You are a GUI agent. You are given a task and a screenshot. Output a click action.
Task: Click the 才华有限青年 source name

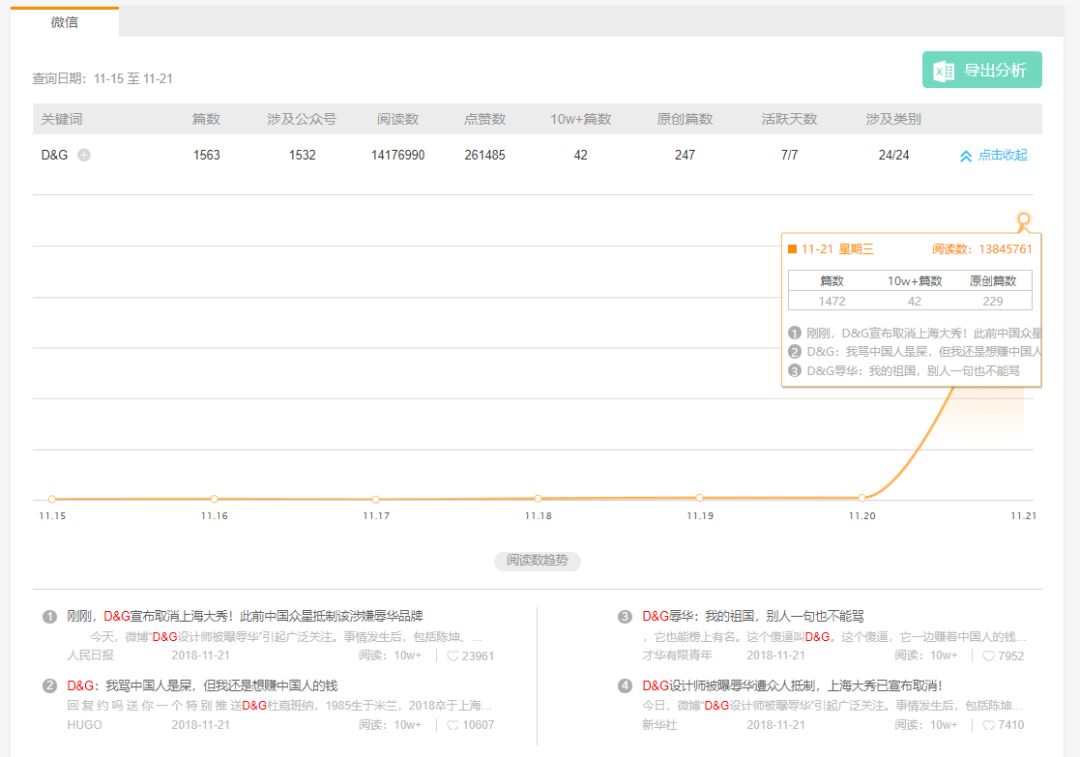677,655
